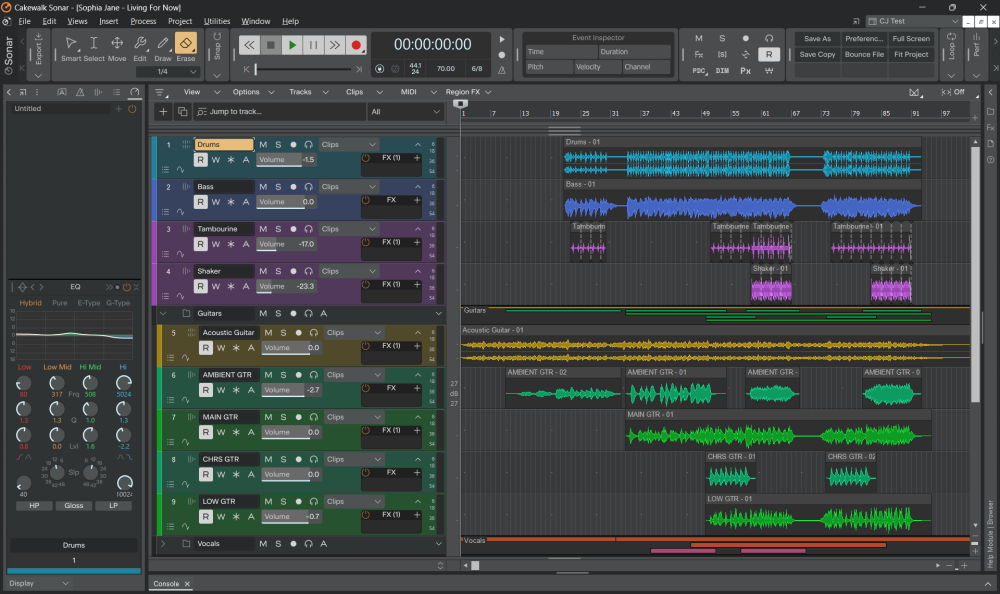Screen dimensions: 1000x594
Task: Switch to the Console tab
Action: pos(166,584)
